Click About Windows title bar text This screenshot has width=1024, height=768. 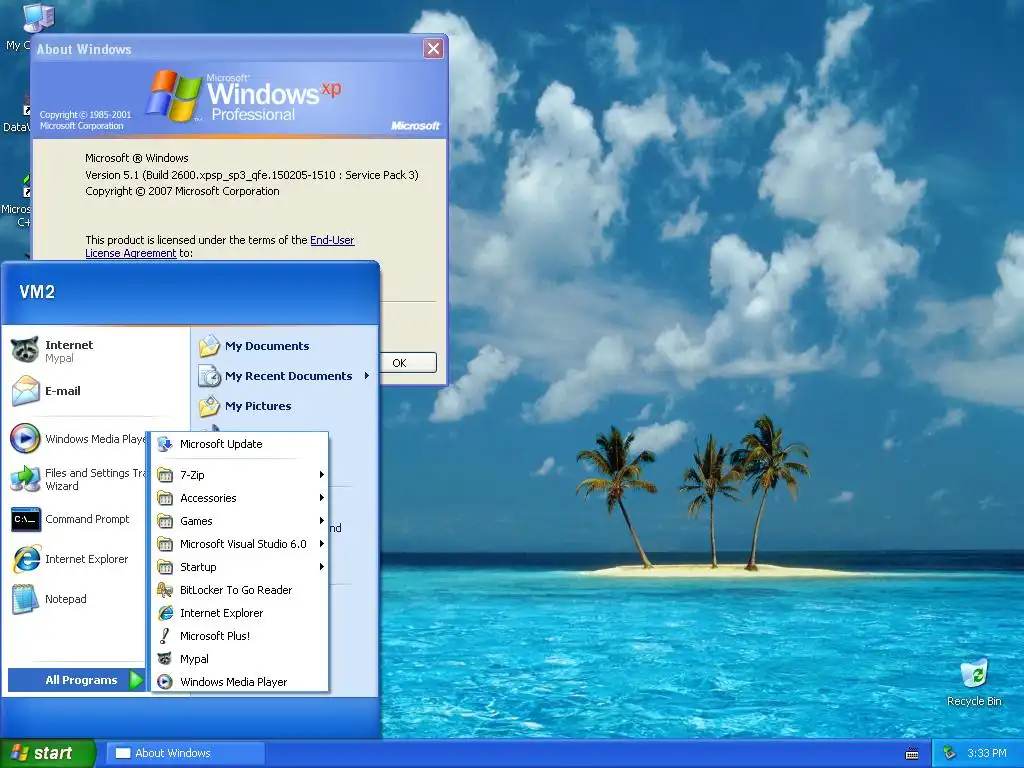(84, 49)
